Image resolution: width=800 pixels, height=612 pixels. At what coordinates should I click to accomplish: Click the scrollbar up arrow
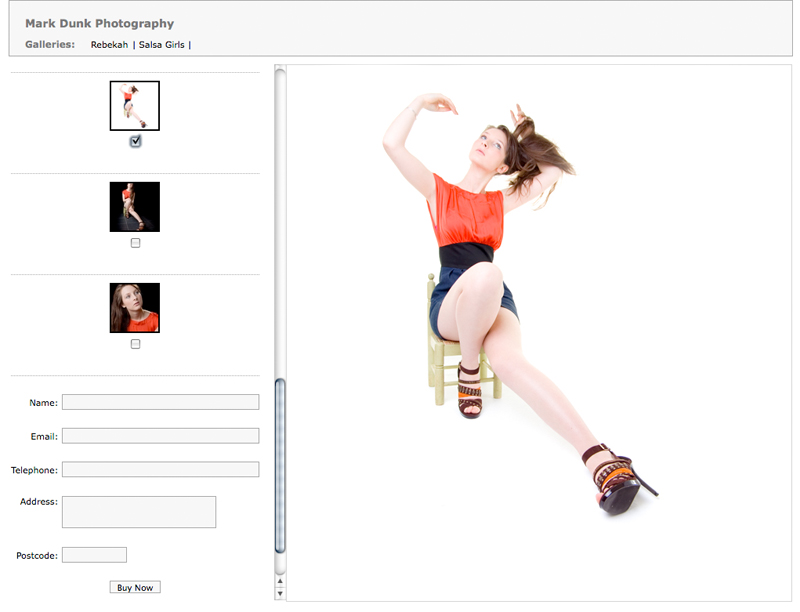click(280, 581)
